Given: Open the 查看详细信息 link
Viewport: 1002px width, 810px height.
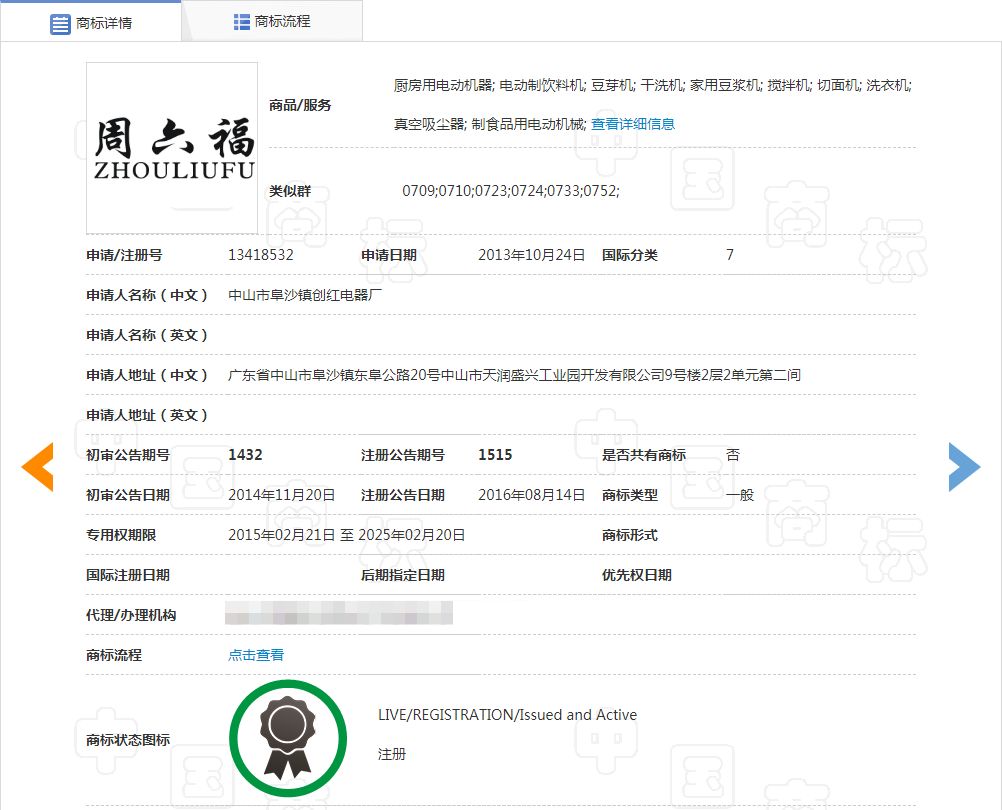Looking at the screenshot, I should click(x=633, y=124).
